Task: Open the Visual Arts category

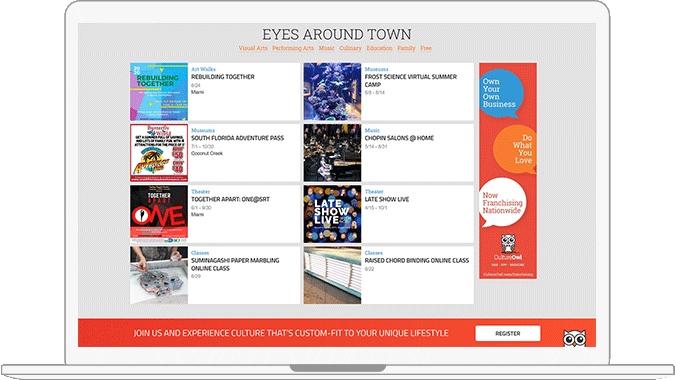Action: tap(253, 48)
